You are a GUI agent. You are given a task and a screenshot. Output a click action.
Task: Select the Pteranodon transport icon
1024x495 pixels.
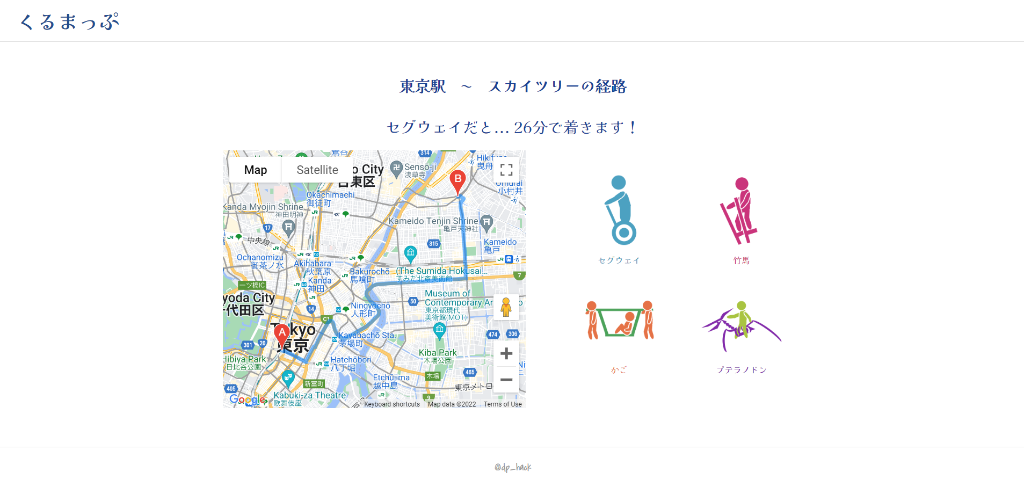click(741, 325)
